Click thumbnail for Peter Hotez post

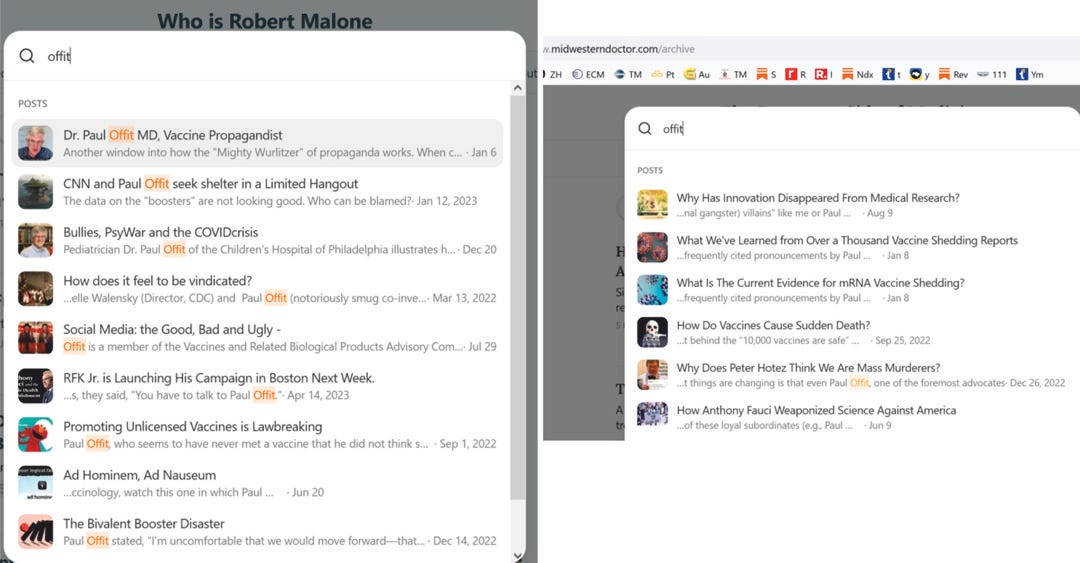coord(652,374)
